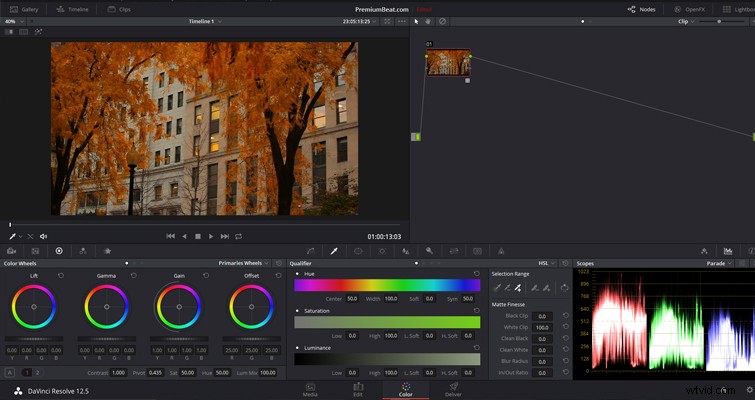Screen dimensions: 755x400
Task: Click the Hue spectrum bar
Action: pos(387,285)
